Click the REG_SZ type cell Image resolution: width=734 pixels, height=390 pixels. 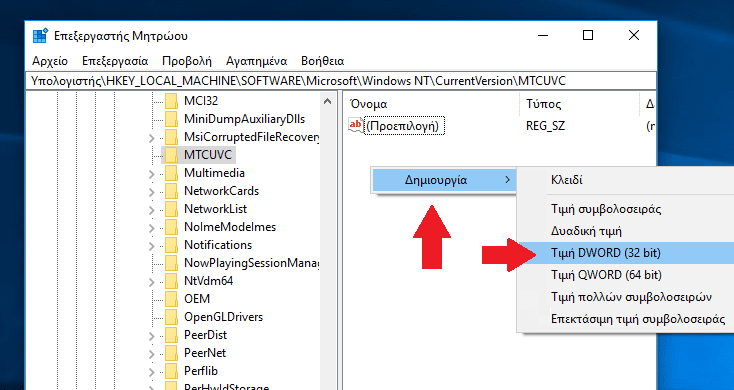[545, 126]
